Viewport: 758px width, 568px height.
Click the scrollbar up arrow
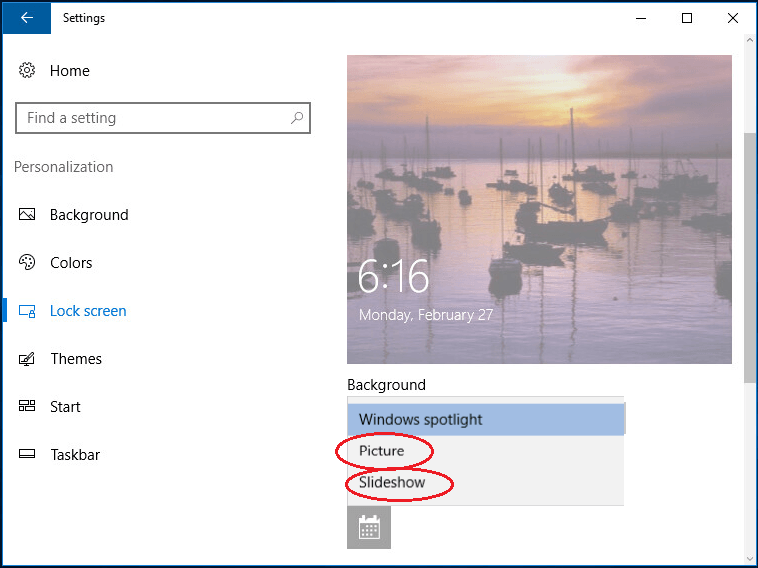pyautogui.click(x=750, y=41)
